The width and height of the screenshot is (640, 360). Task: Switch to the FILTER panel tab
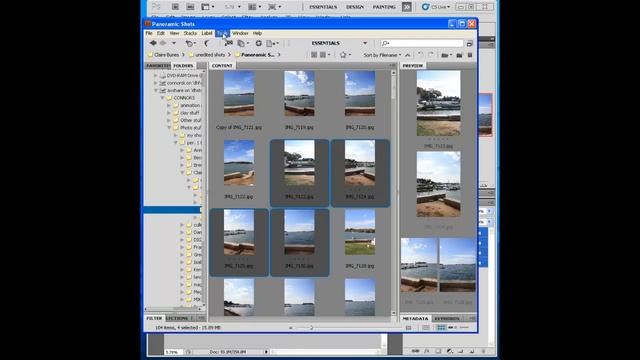[x=154, y=318]
